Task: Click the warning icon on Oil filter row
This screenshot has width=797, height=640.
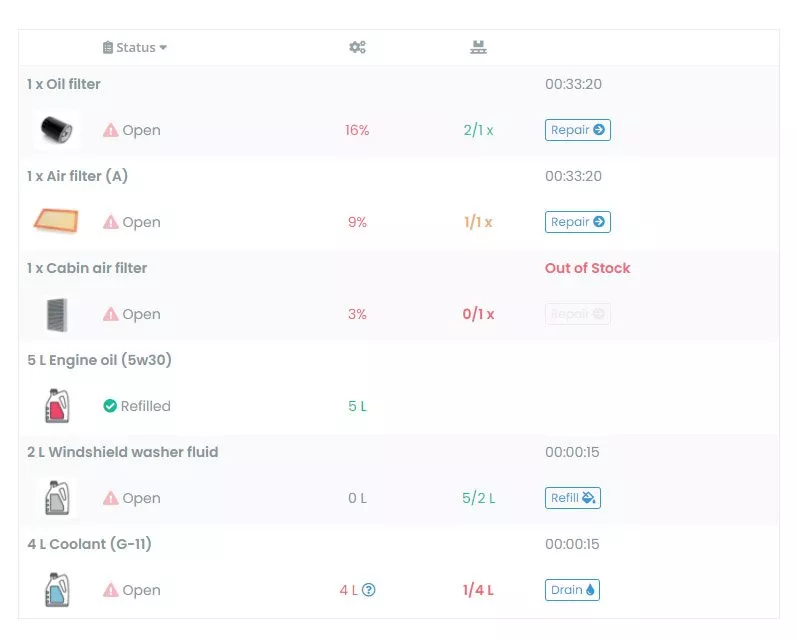Action: coord(111,130)
